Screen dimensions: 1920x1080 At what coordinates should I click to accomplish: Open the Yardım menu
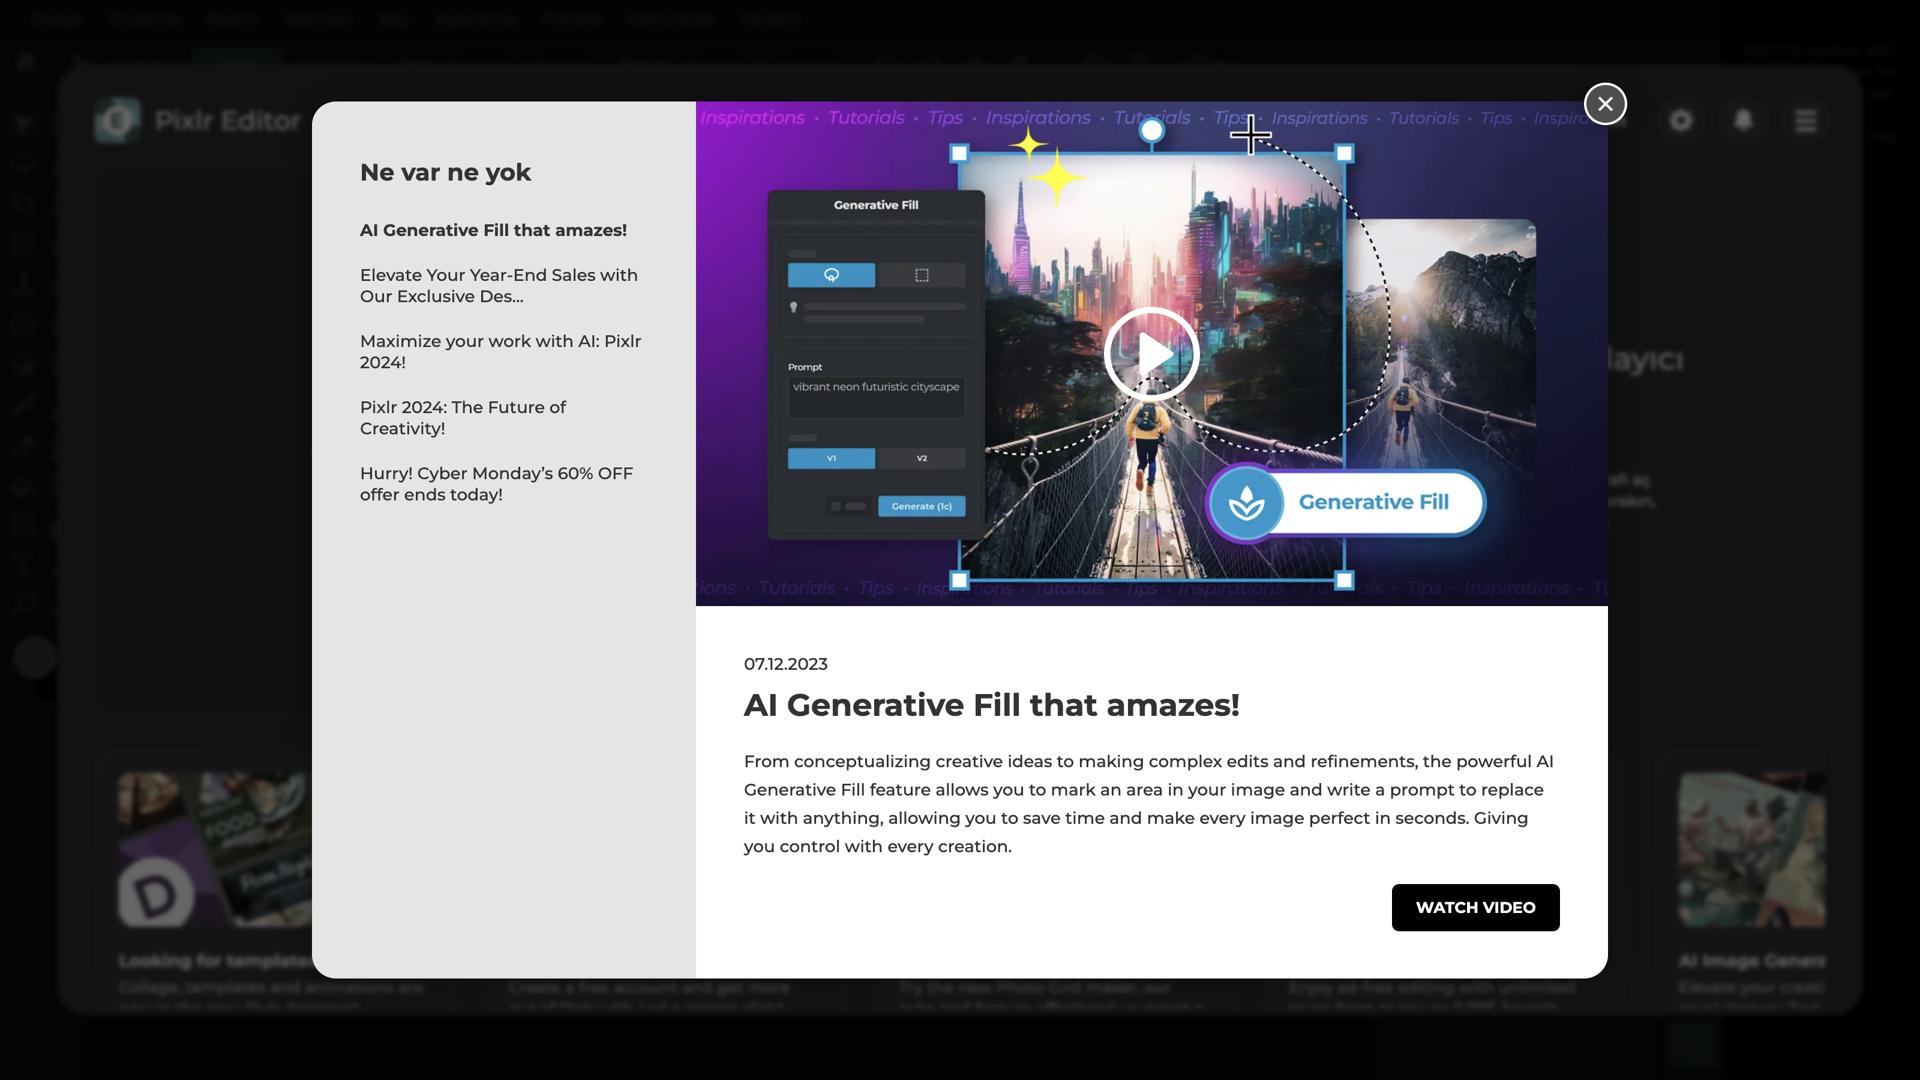tap(771, 18)
